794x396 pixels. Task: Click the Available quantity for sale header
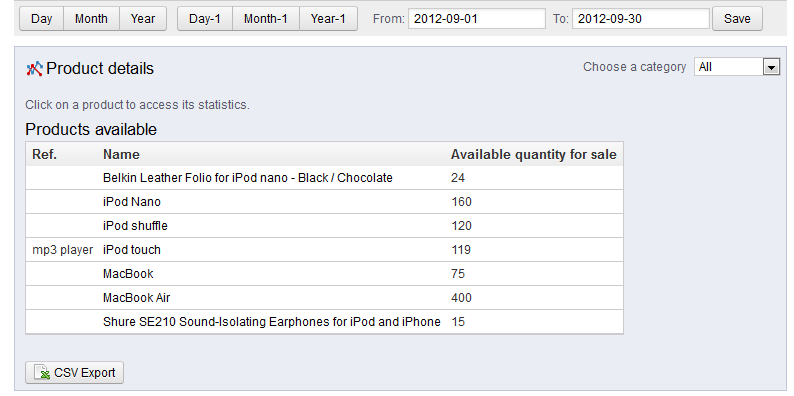tap(534, 154)
